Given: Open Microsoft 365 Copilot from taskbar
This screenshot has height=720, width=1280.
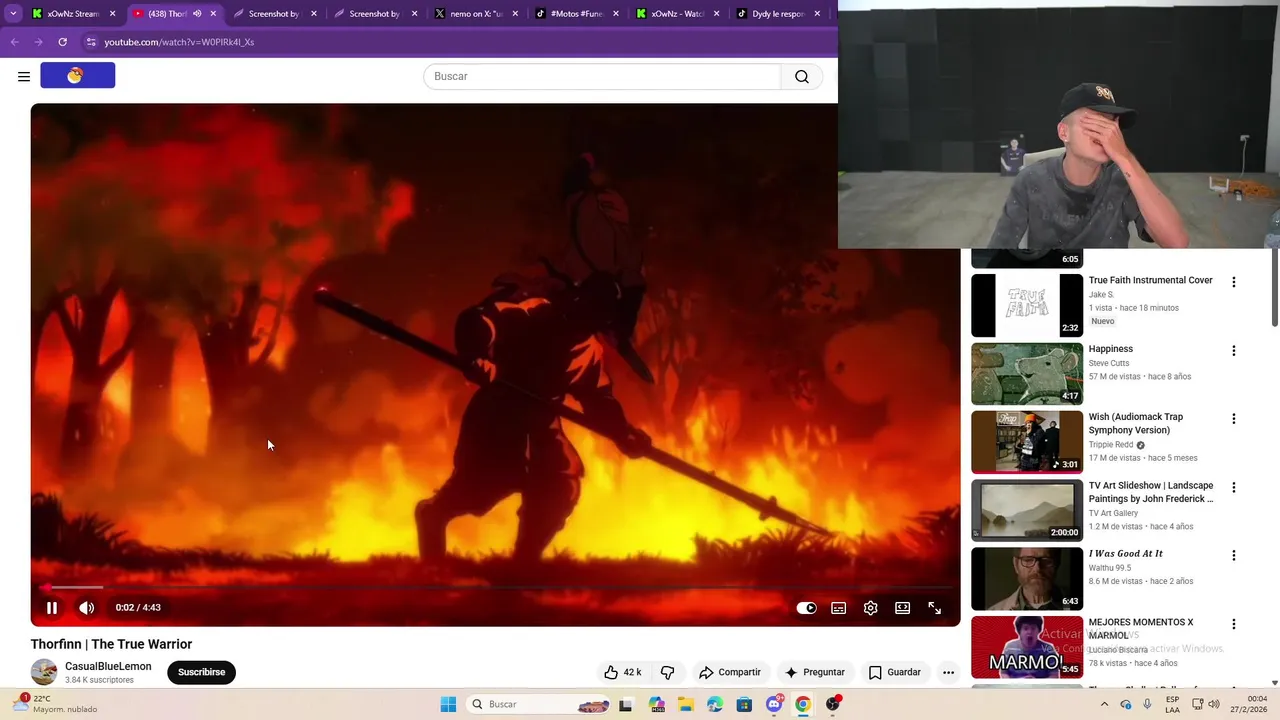Looking at the screenshot, I should pos(657,704).
